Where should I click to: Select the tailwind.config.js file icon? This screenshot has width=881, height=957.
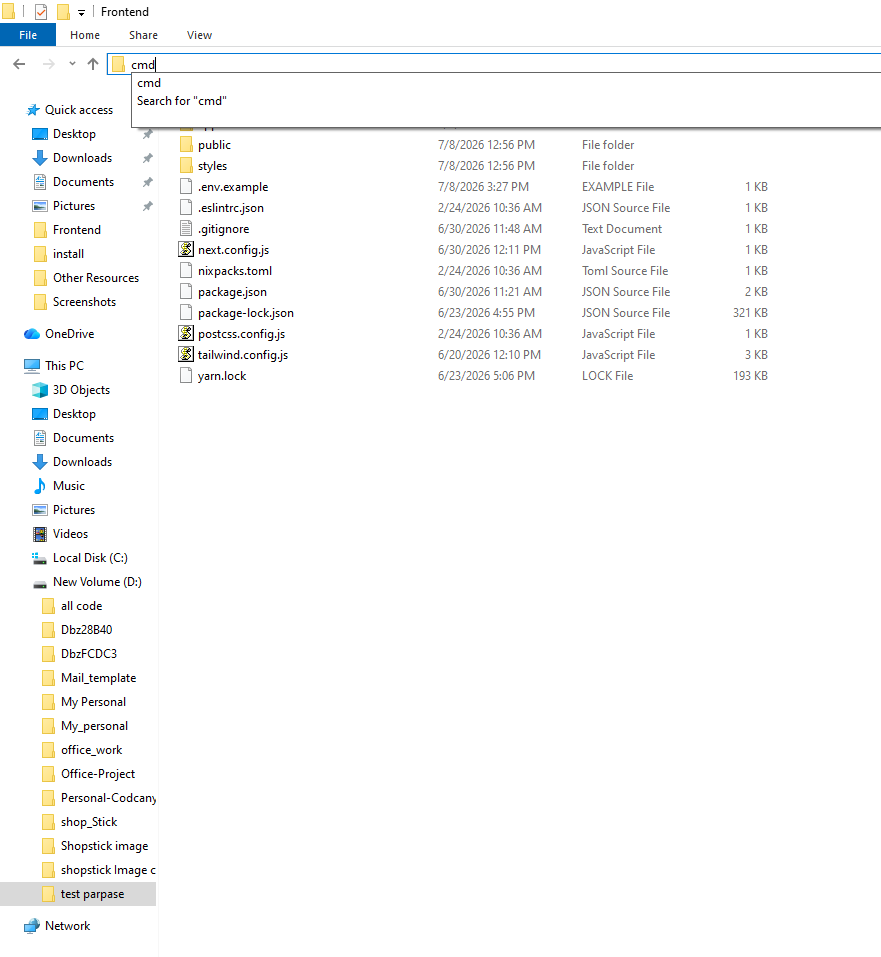click(186, 355)
